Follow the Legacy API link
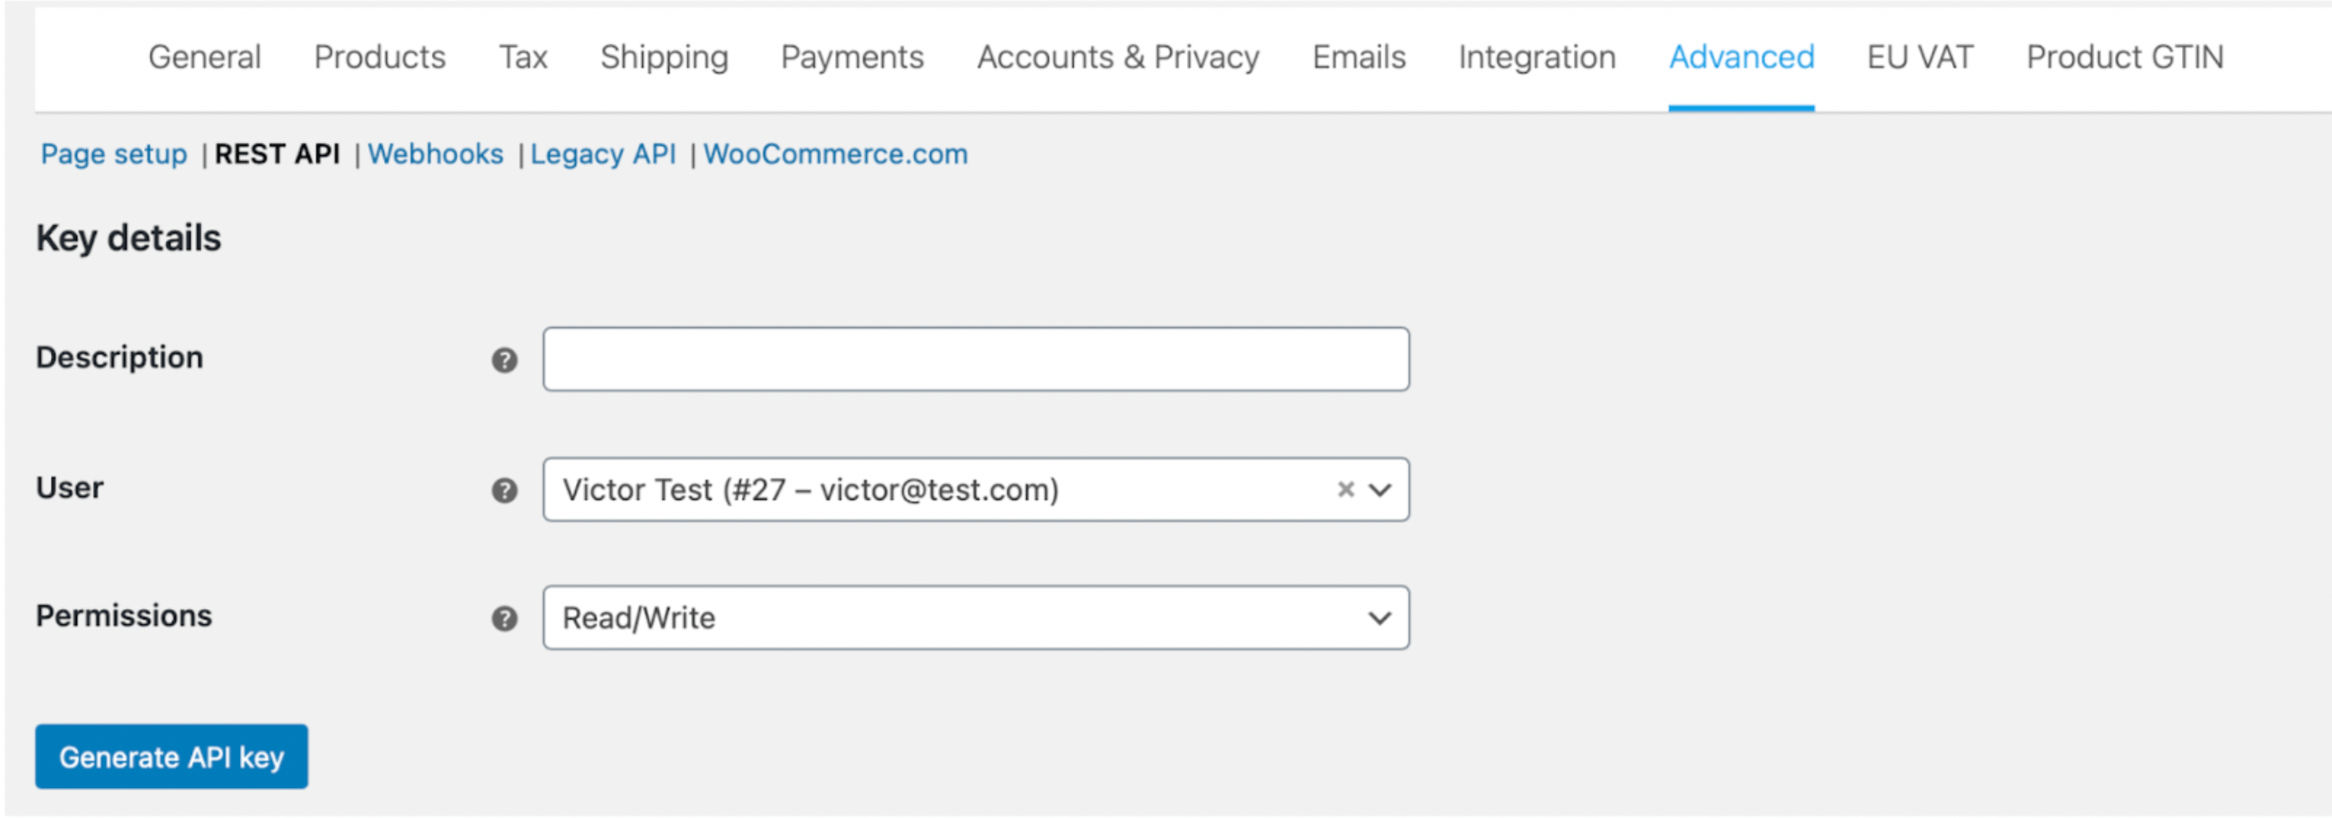 tap(603, 154)
